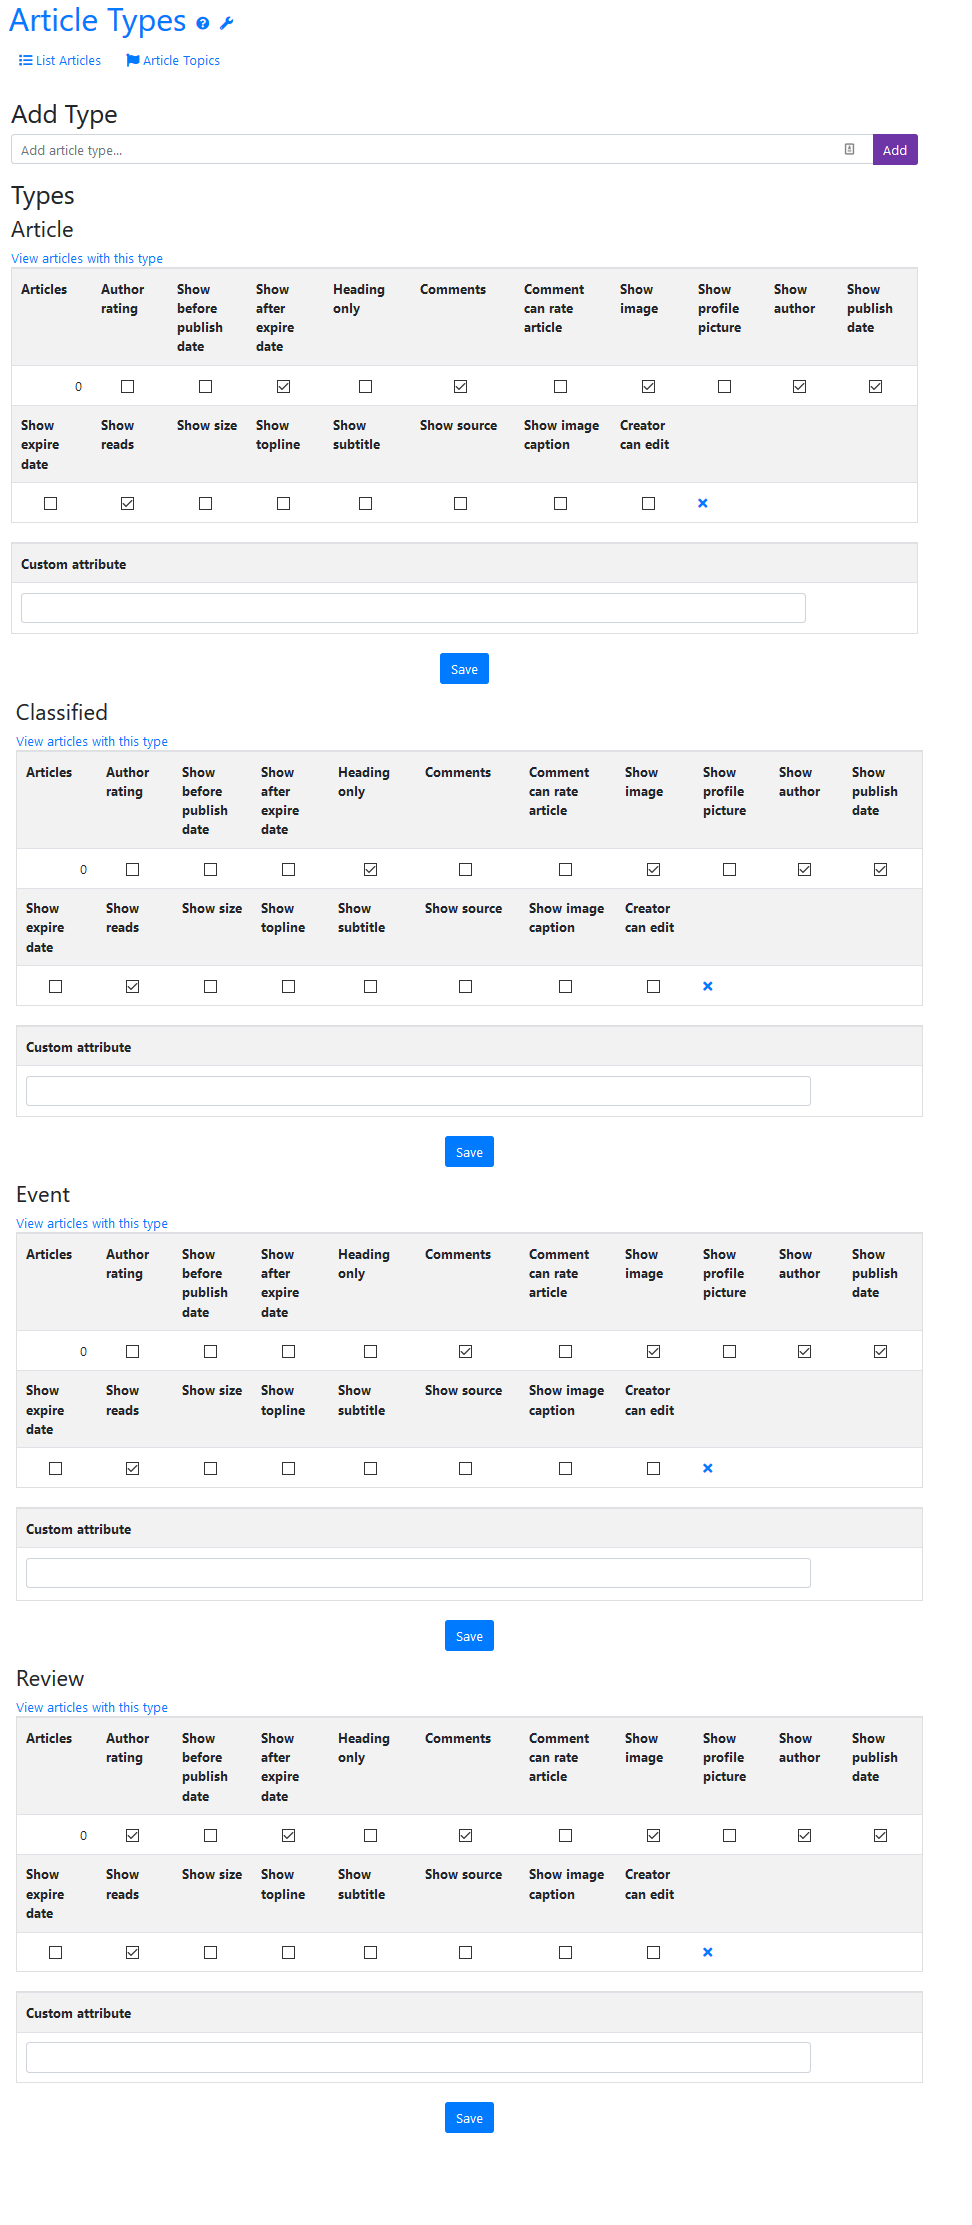Remove the Review type via the blue X icon

pyautogui.click(x=708, y=1953)
